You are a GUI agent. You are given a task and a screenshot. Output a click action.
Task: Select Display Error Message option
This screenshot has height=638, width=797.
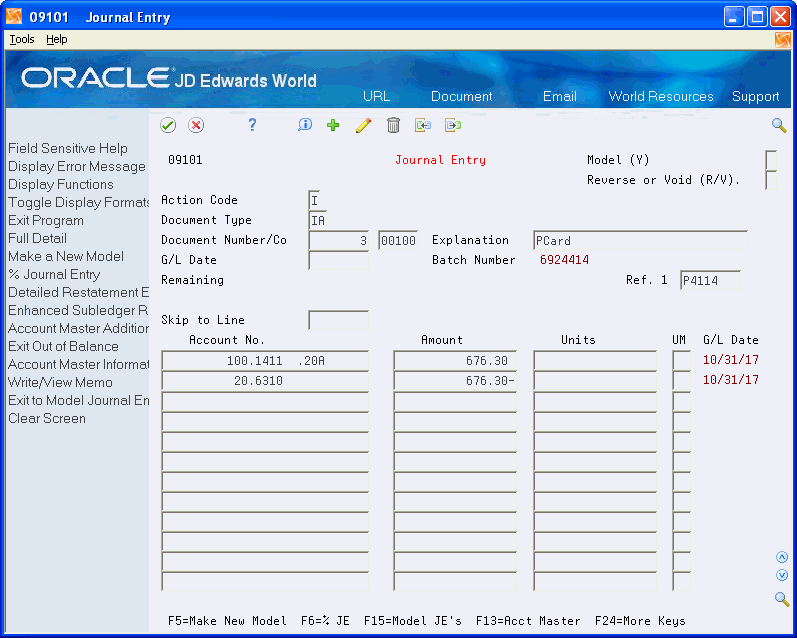77,166
